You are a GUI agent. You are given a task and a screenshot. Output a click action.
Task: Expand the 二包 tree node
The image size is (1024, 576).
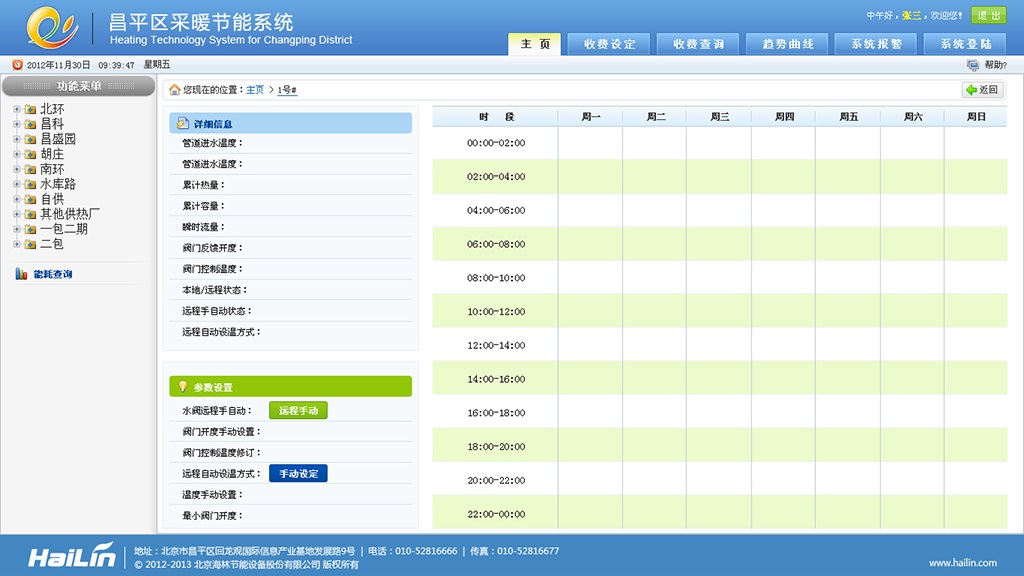point(17,244)
